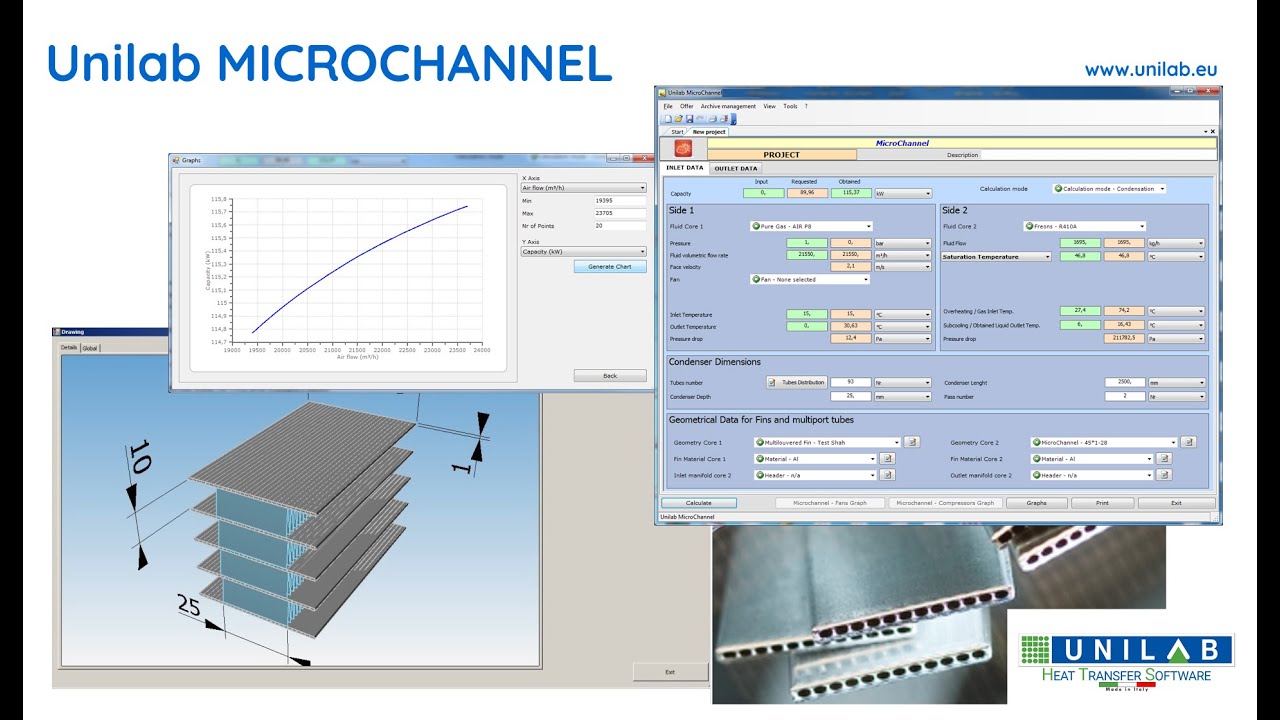Open the Details tab in Drawing window

click(69, 348)
